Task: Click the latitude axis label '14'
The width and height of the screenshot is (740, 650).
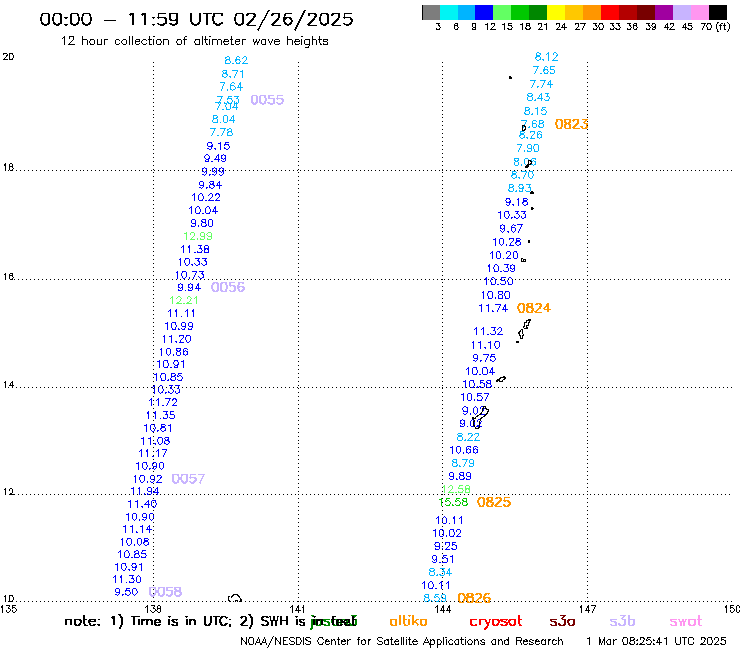Action: 8,385
